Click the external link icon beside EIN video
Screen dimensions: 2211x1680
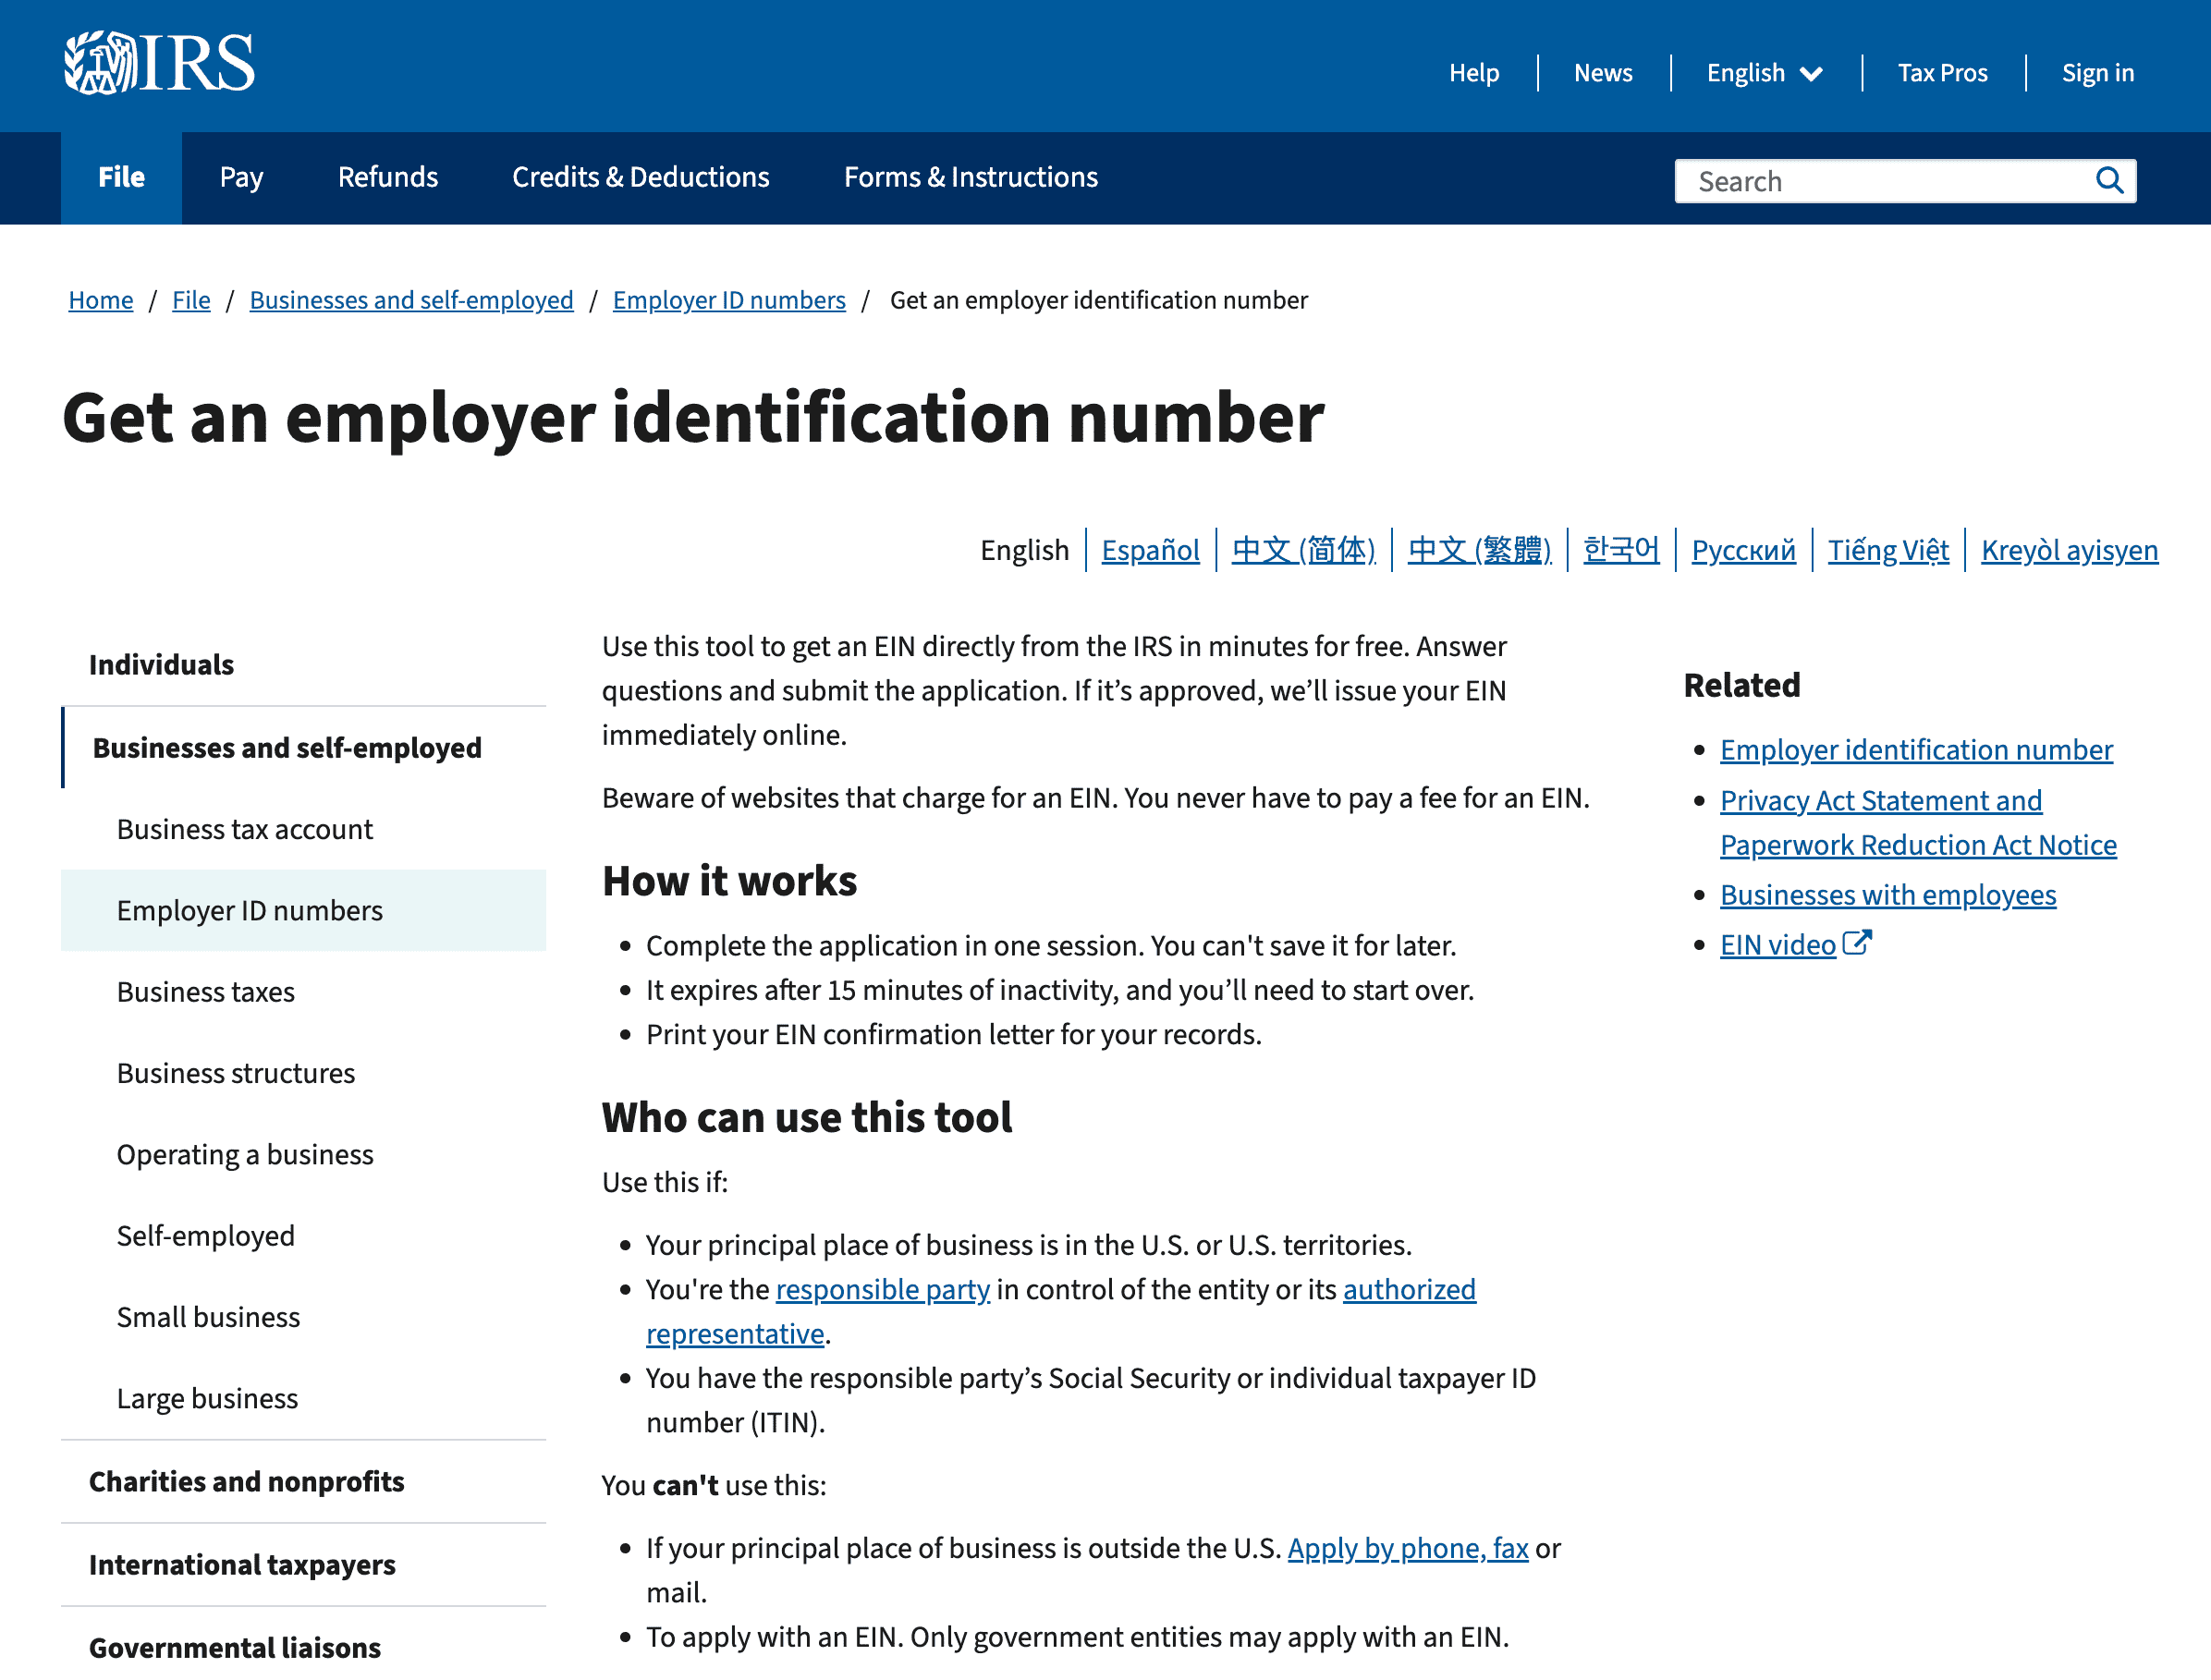1856,943
